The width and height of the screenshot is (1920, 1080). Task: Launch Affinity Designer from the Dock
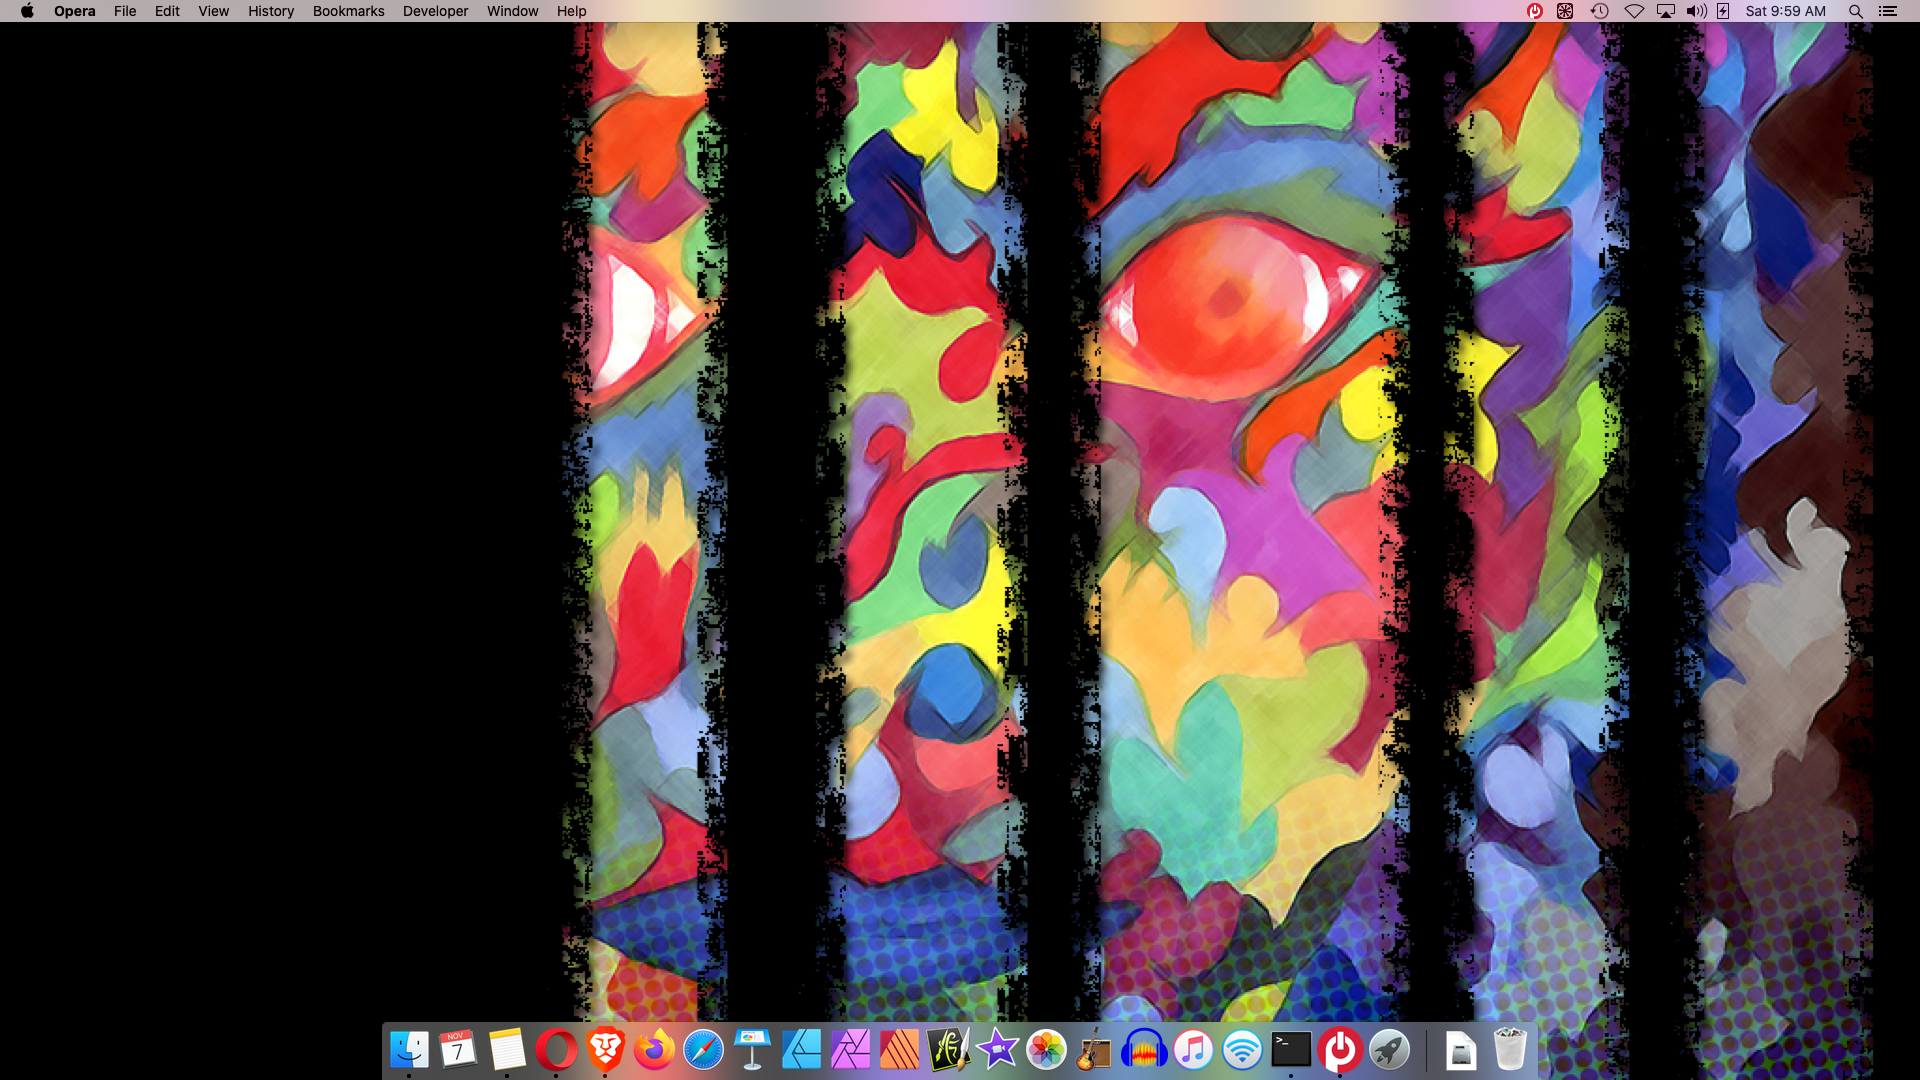[801, 1050]
